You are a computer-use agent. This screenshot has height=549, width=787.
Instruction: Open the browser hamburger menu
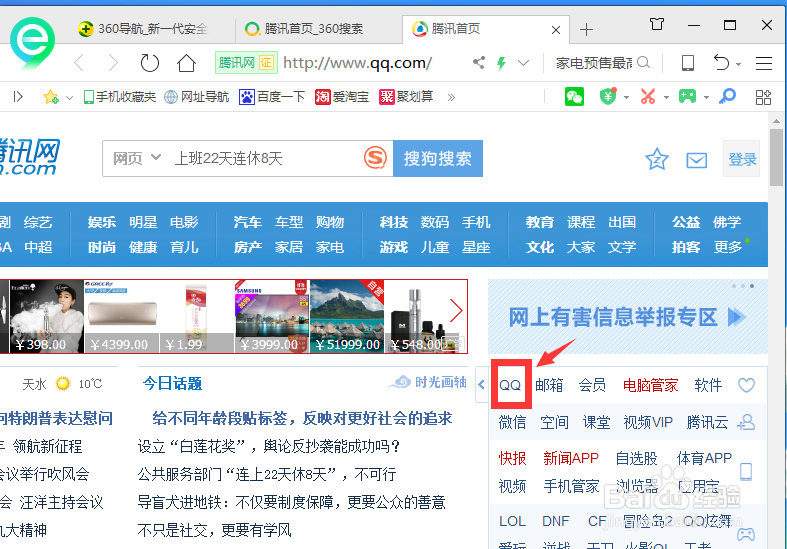point(763,63)
